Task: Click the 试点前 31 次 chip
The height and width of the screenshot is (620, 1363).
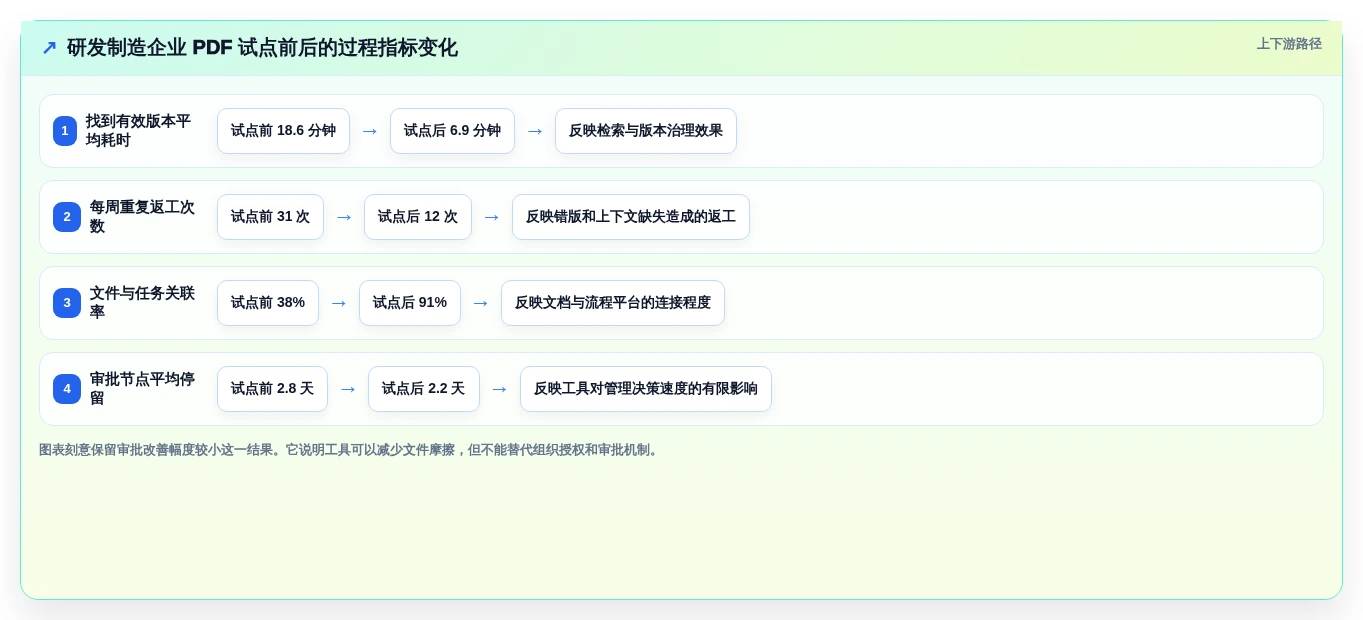Action: 270,217
